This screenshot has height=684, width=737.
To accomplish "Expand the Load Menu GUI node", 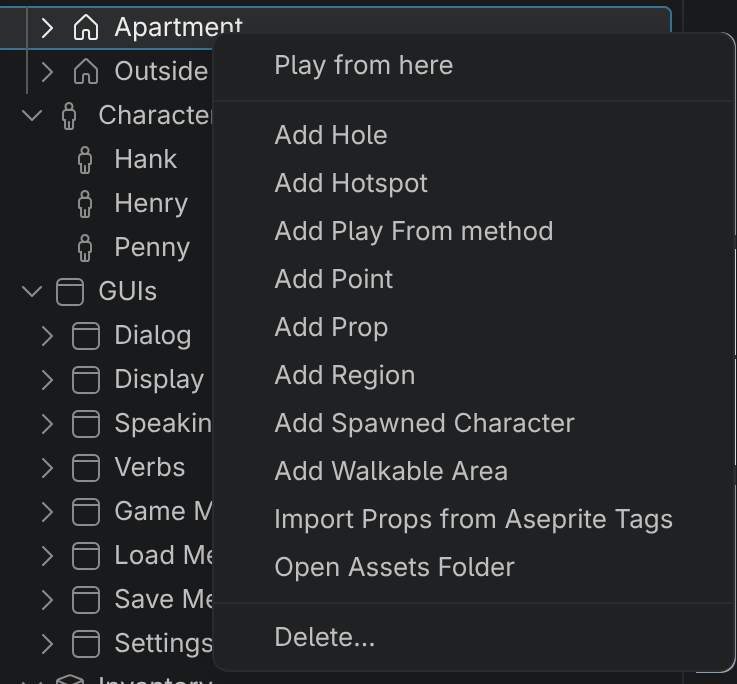I will point(47,556).
